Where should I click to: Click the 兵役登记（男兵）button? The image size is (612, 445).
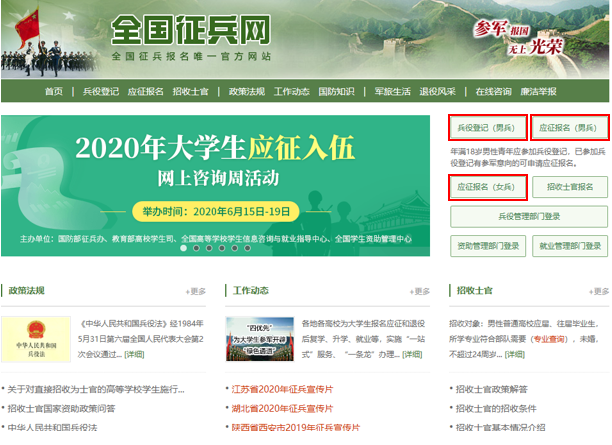(487, 128)
